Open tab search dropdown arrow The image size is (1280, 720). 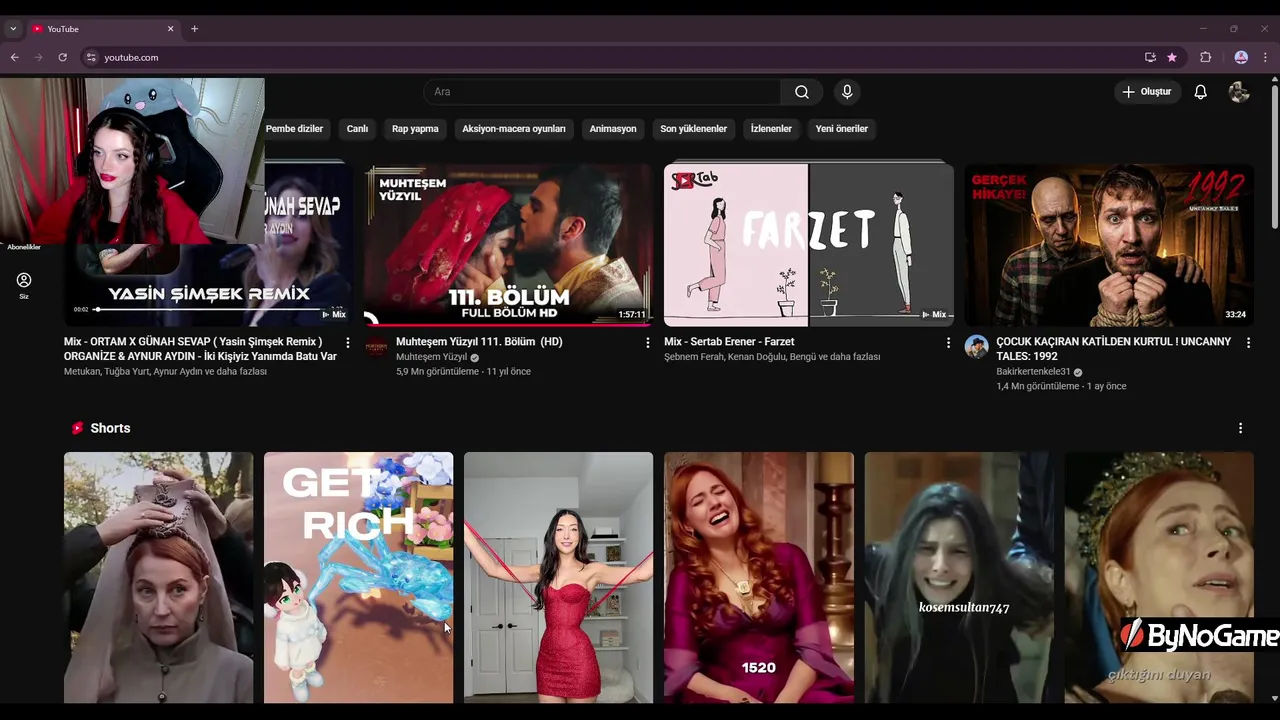pos(12,29)
